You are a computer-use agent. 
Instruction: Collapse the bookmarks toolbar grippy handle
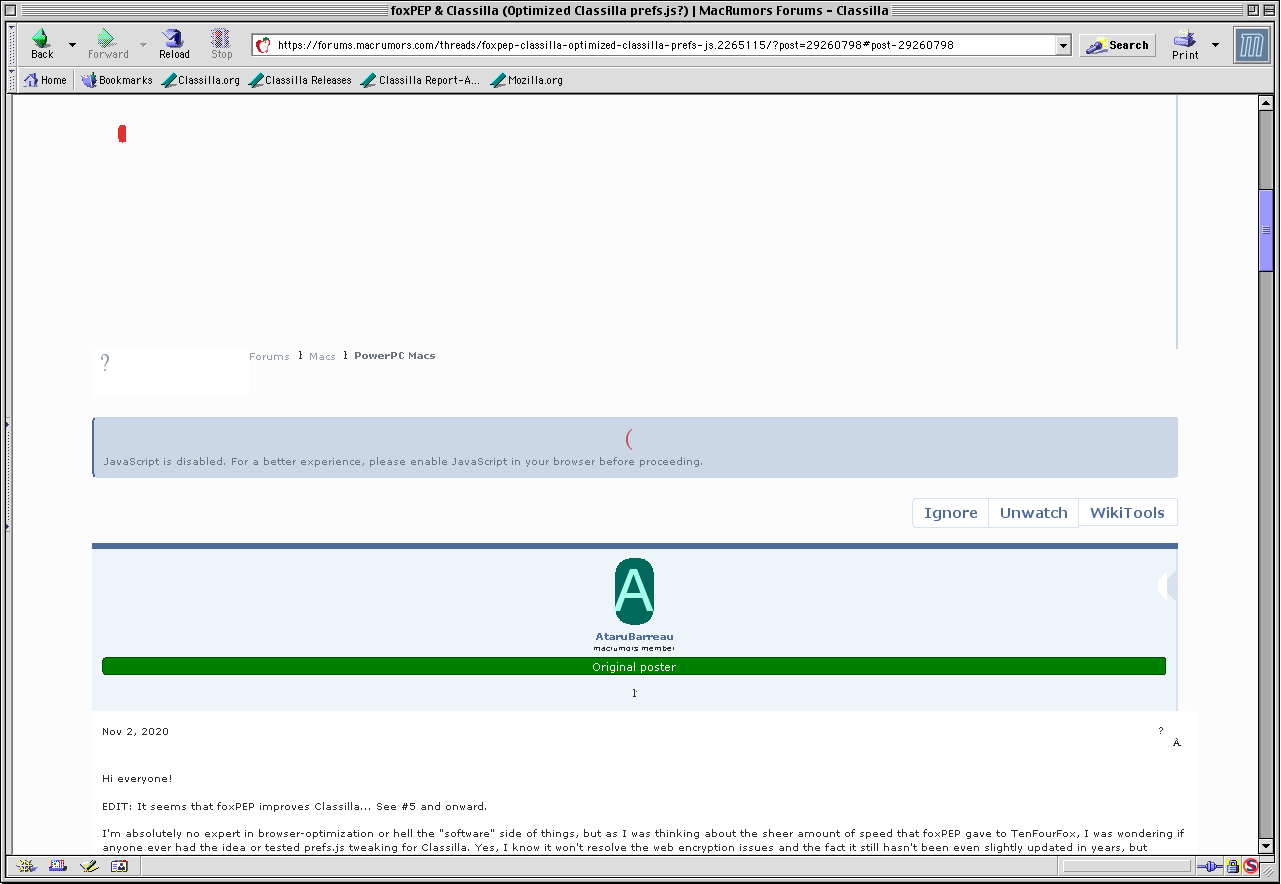[x=13, y=80]
